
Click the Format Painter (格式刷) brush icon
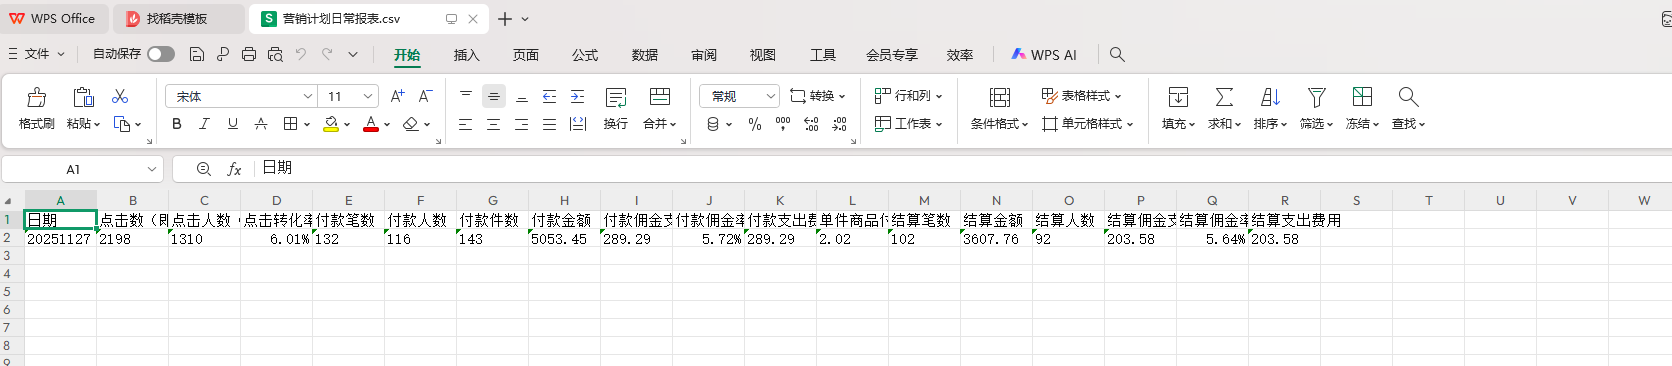(x=37, y=97)
